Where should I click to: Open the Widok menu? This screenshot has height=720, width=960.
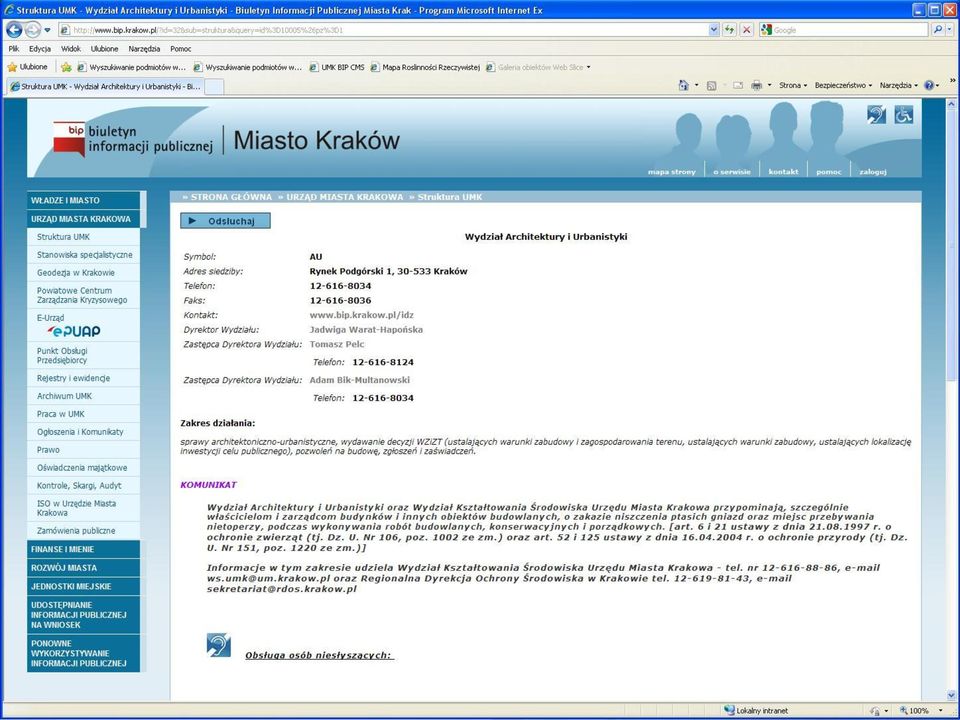(70, 48)
